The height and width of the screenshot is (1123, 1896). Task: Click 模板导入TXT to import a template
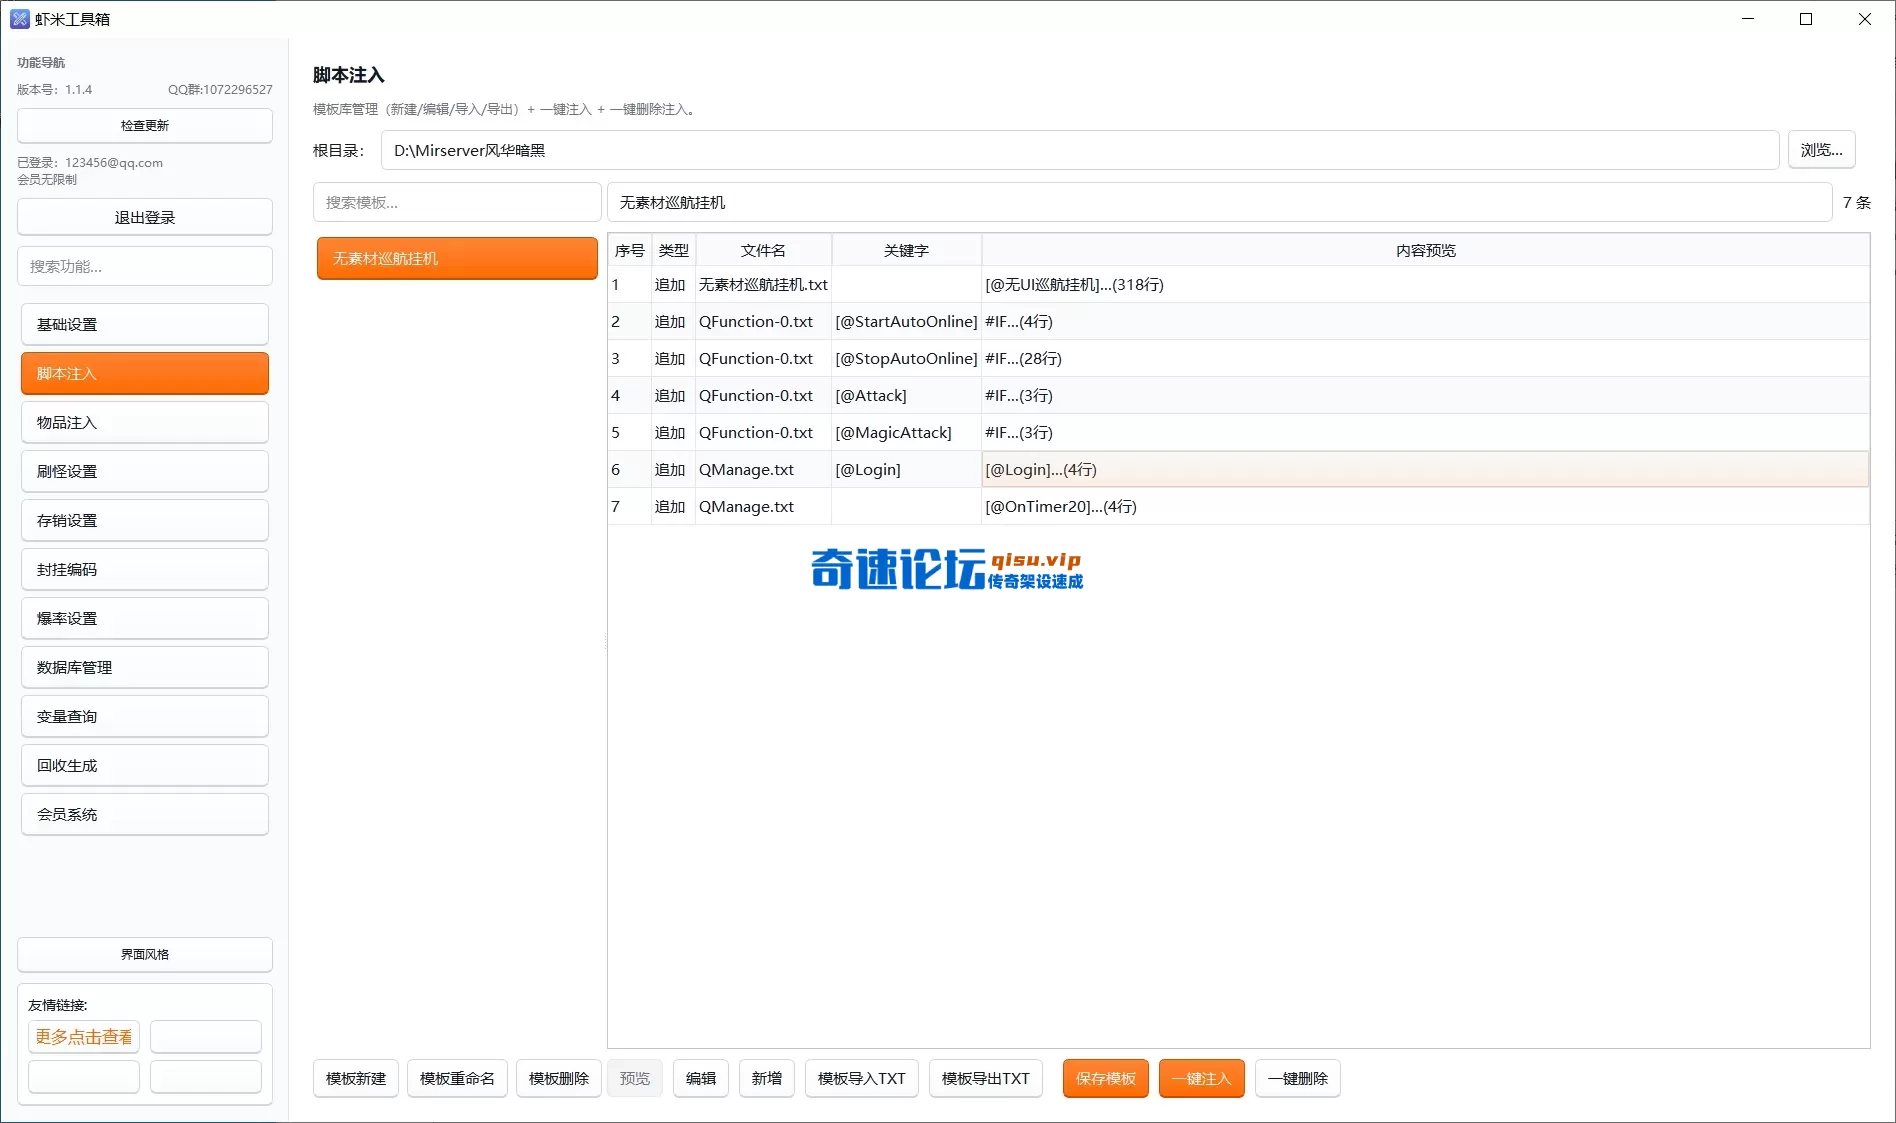[861, 1078]
